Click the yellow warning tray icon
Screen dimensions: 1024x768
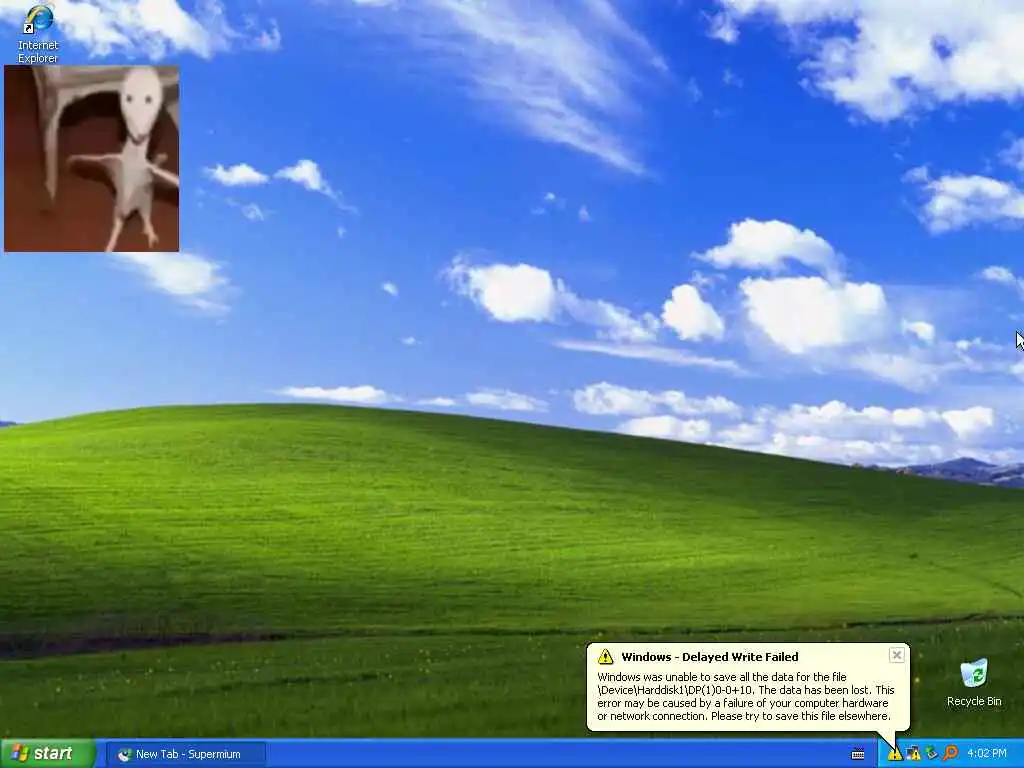pos(895,754)
